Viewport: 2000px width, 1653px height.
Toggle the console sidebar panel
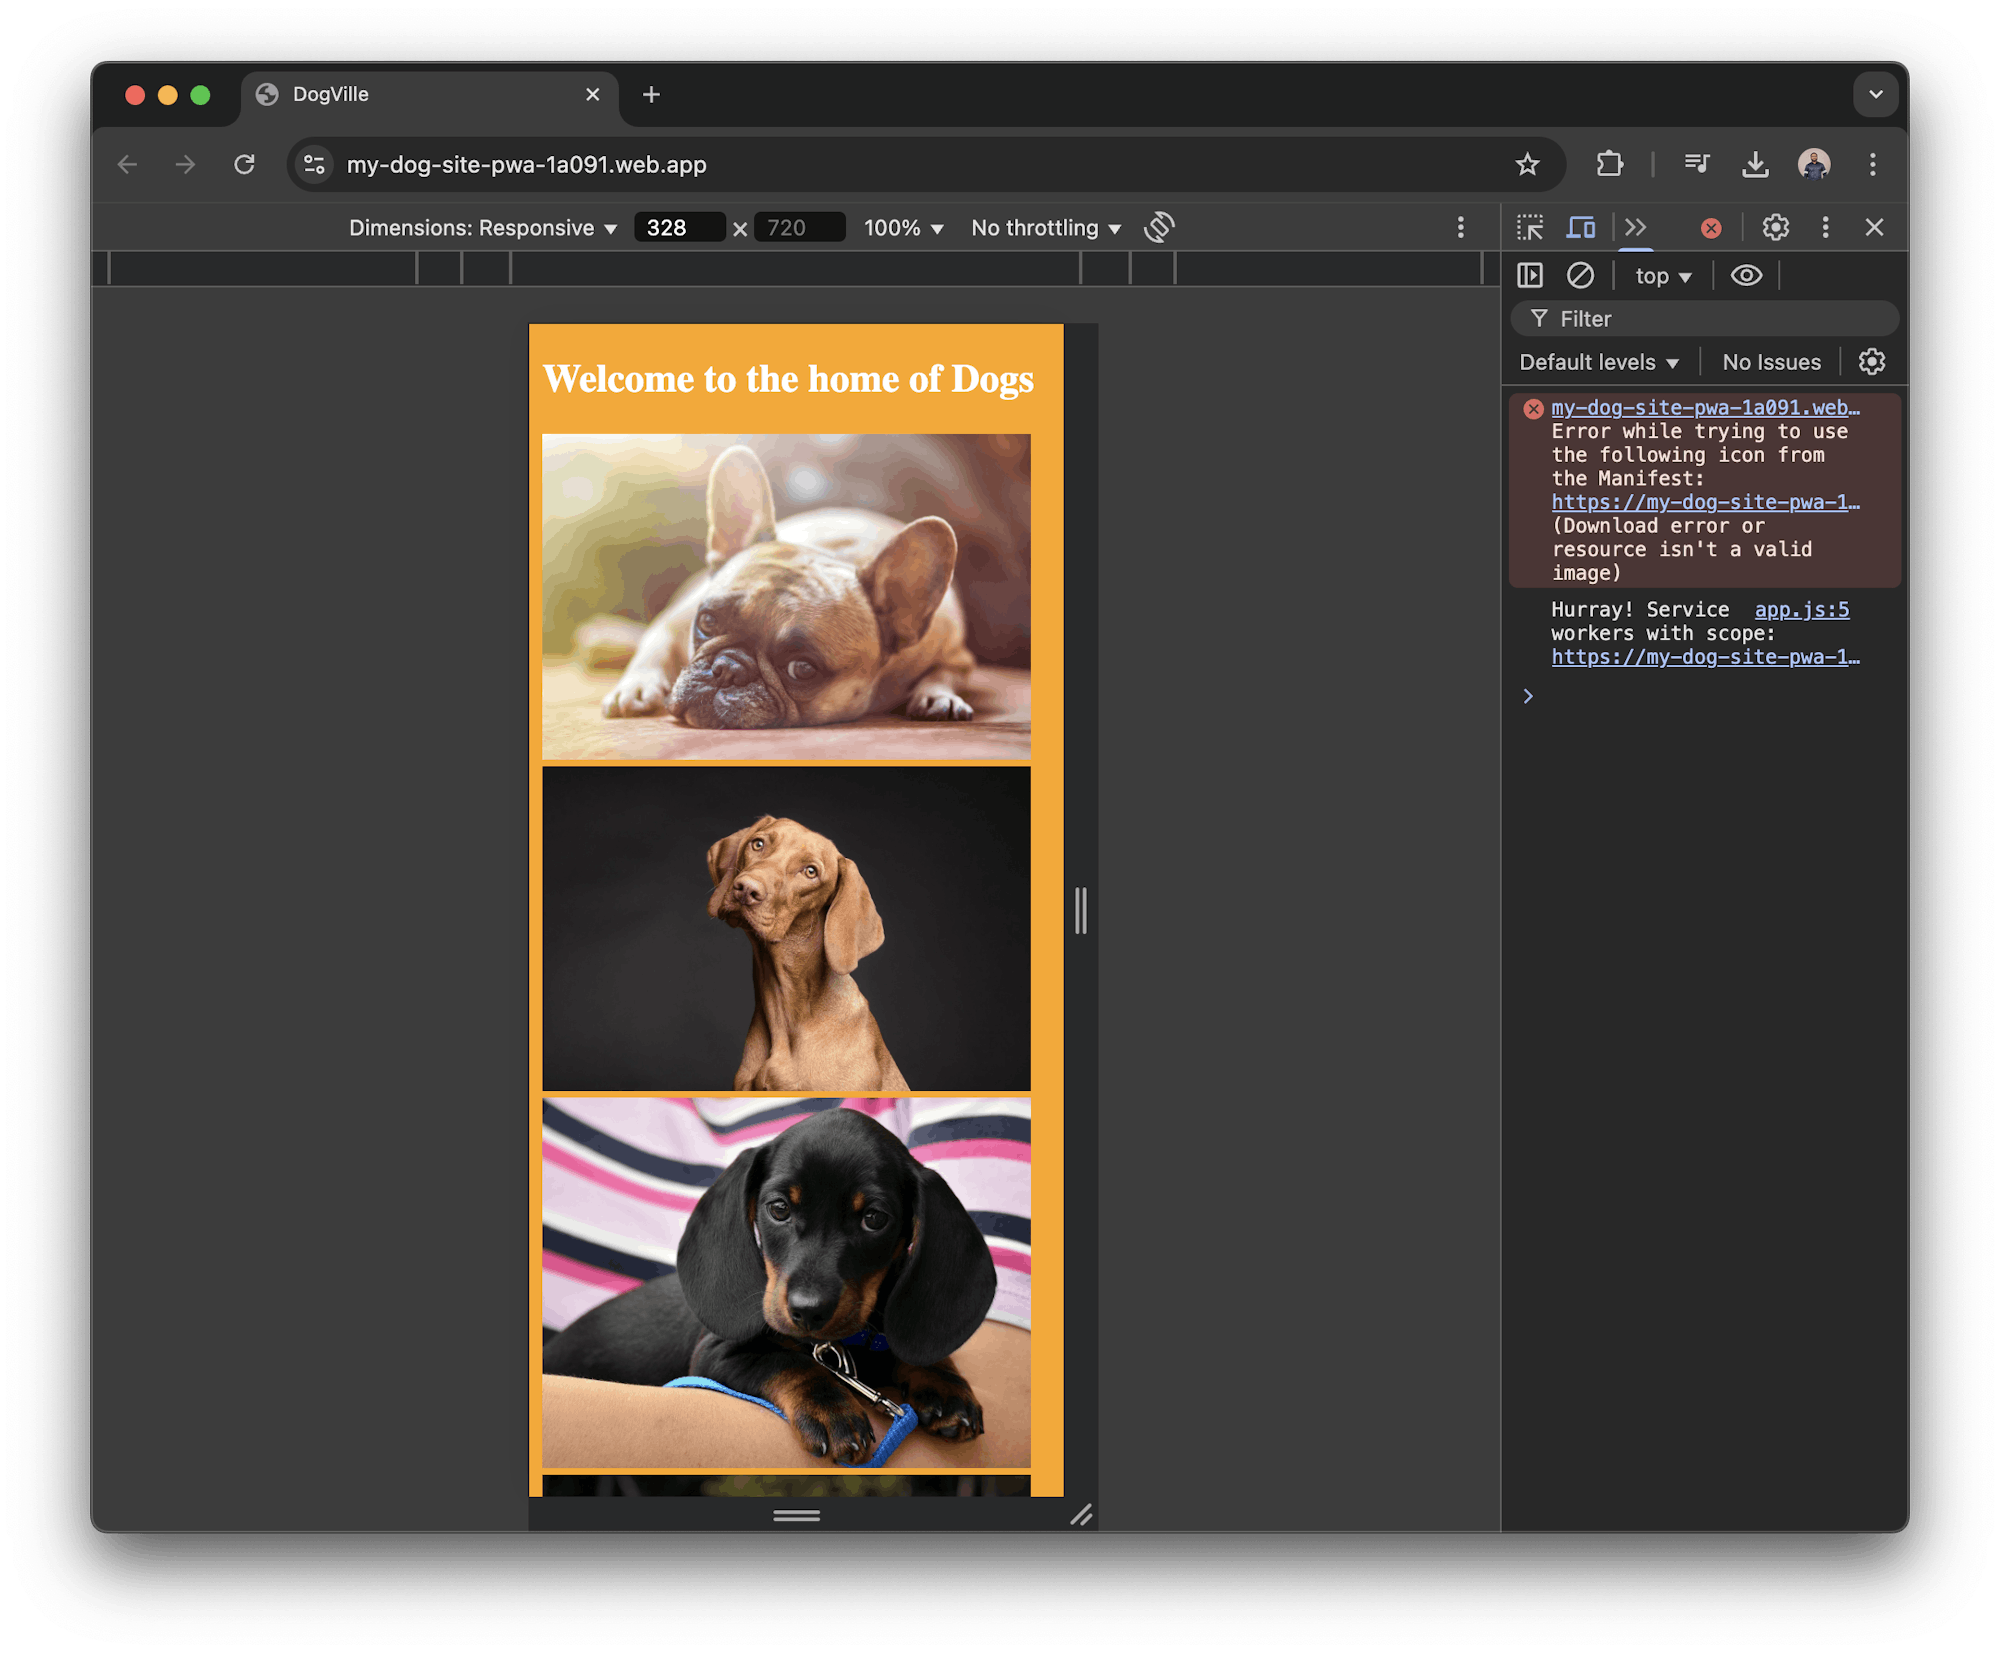(x=1529, y=275)
